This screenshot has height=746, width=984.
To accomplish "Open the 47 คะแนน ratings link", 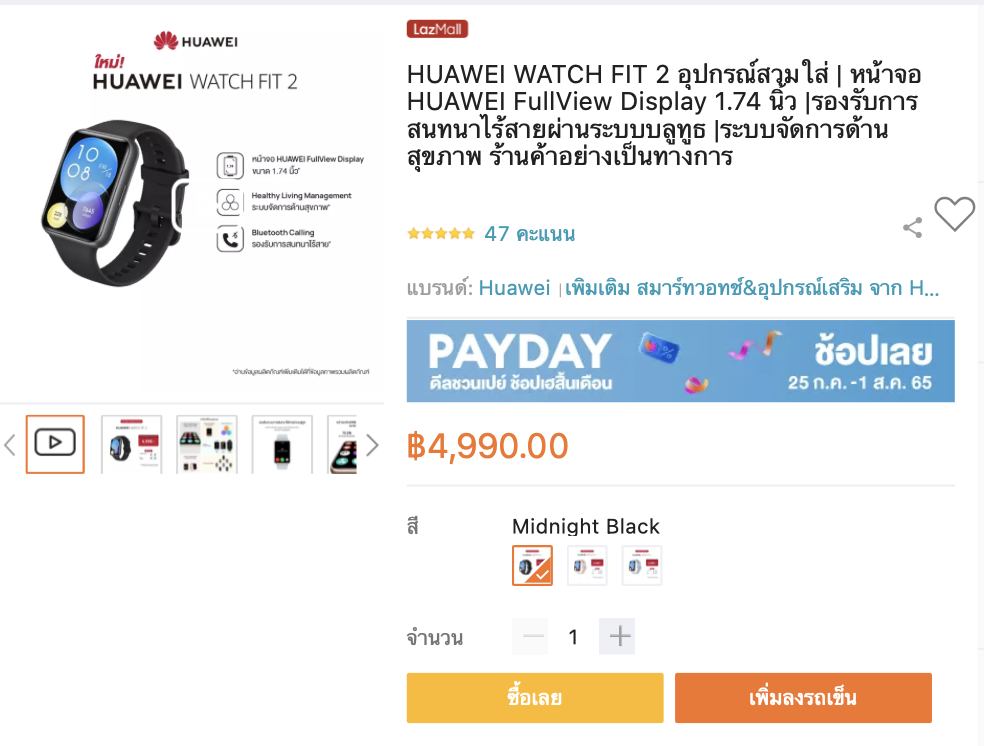I will (x=530, y=234).
